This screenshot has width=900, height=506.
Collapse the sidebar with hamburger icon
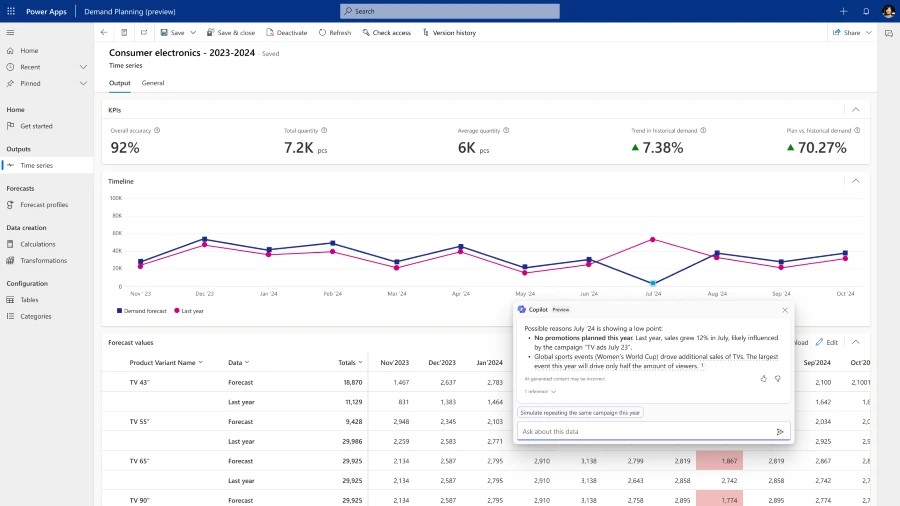tap(10, 33)
